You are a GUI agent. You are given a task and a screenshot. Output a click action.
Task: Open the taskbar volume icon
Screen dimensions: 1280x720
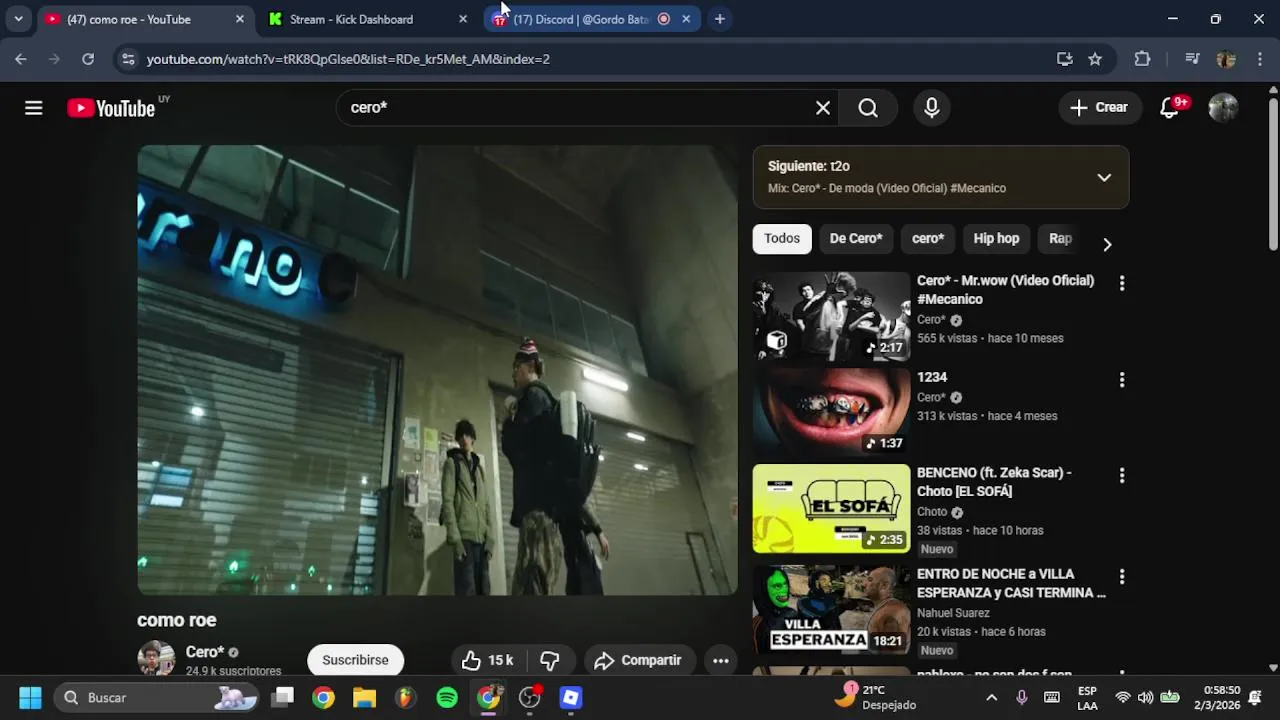pos(1145,697)
